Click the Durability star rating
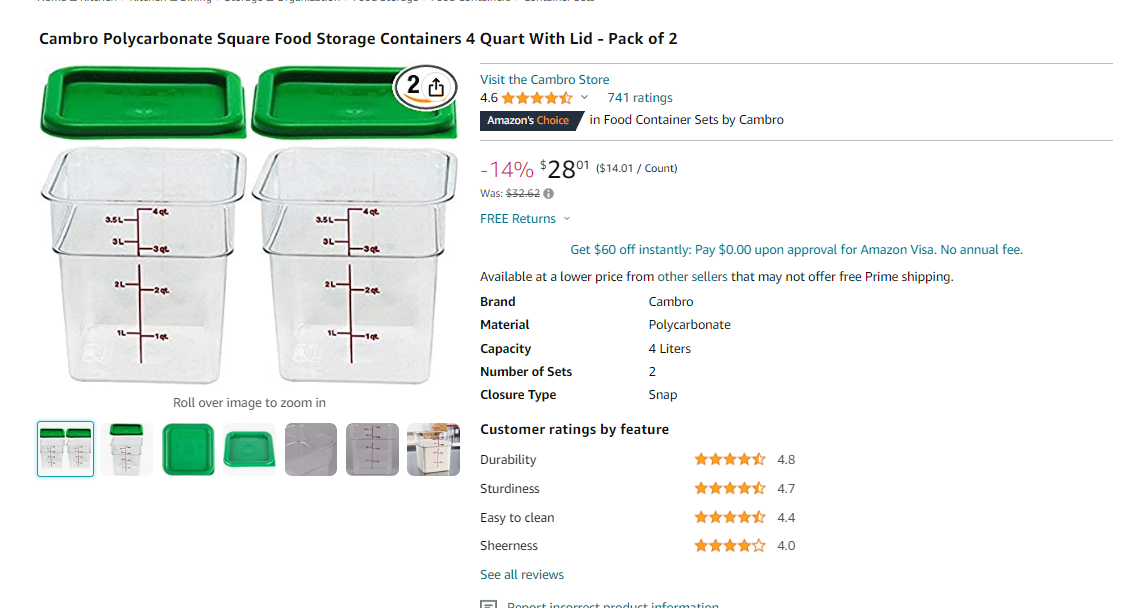This screenshot has width=1128, height=608. 729,459
